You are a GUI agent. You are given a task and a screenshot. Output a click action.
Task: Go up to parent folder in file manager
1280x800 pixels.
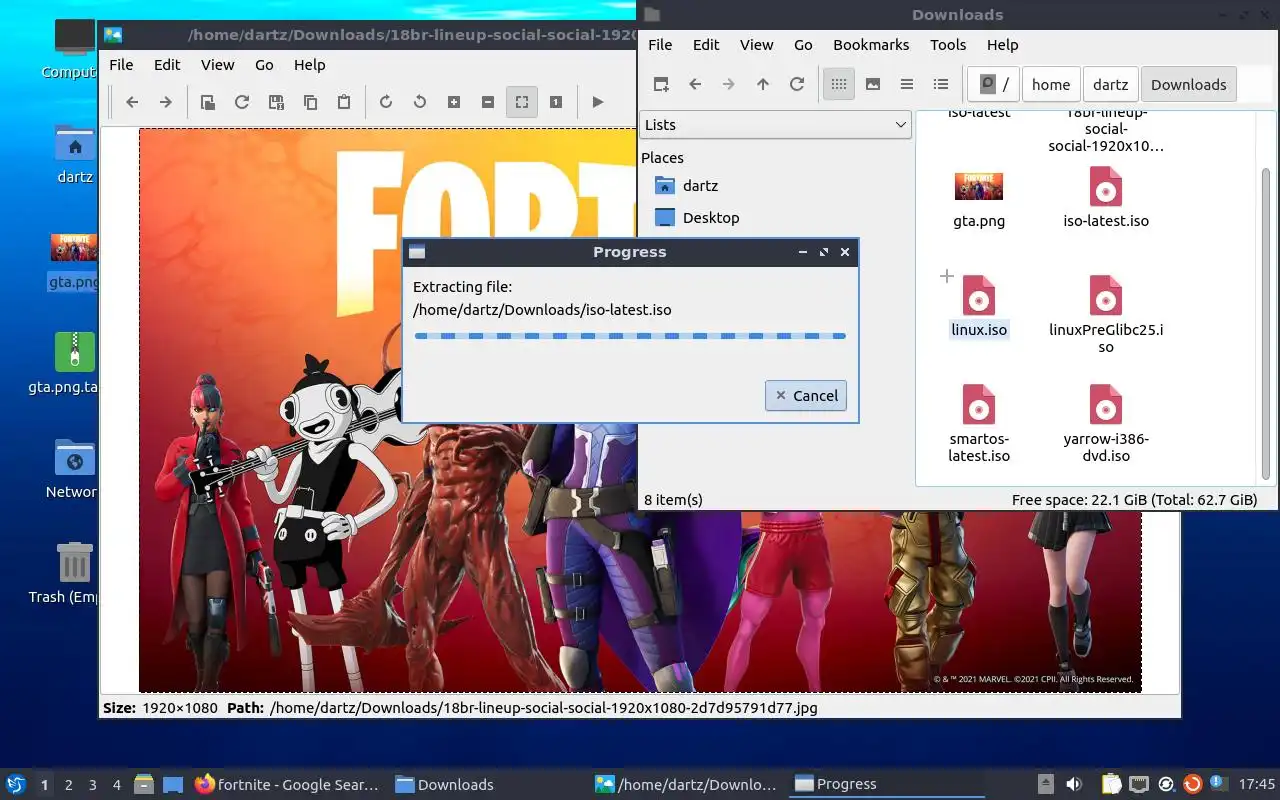click(x=763, y=84)
